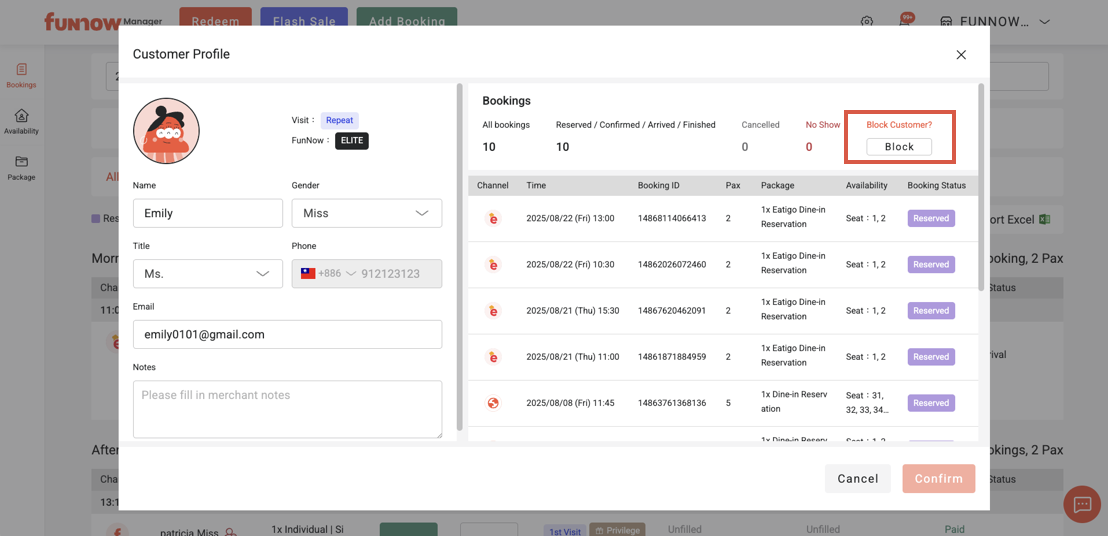Open the phone country code selector
This screenshot has height=536, width=1108.
click(328, 274)
